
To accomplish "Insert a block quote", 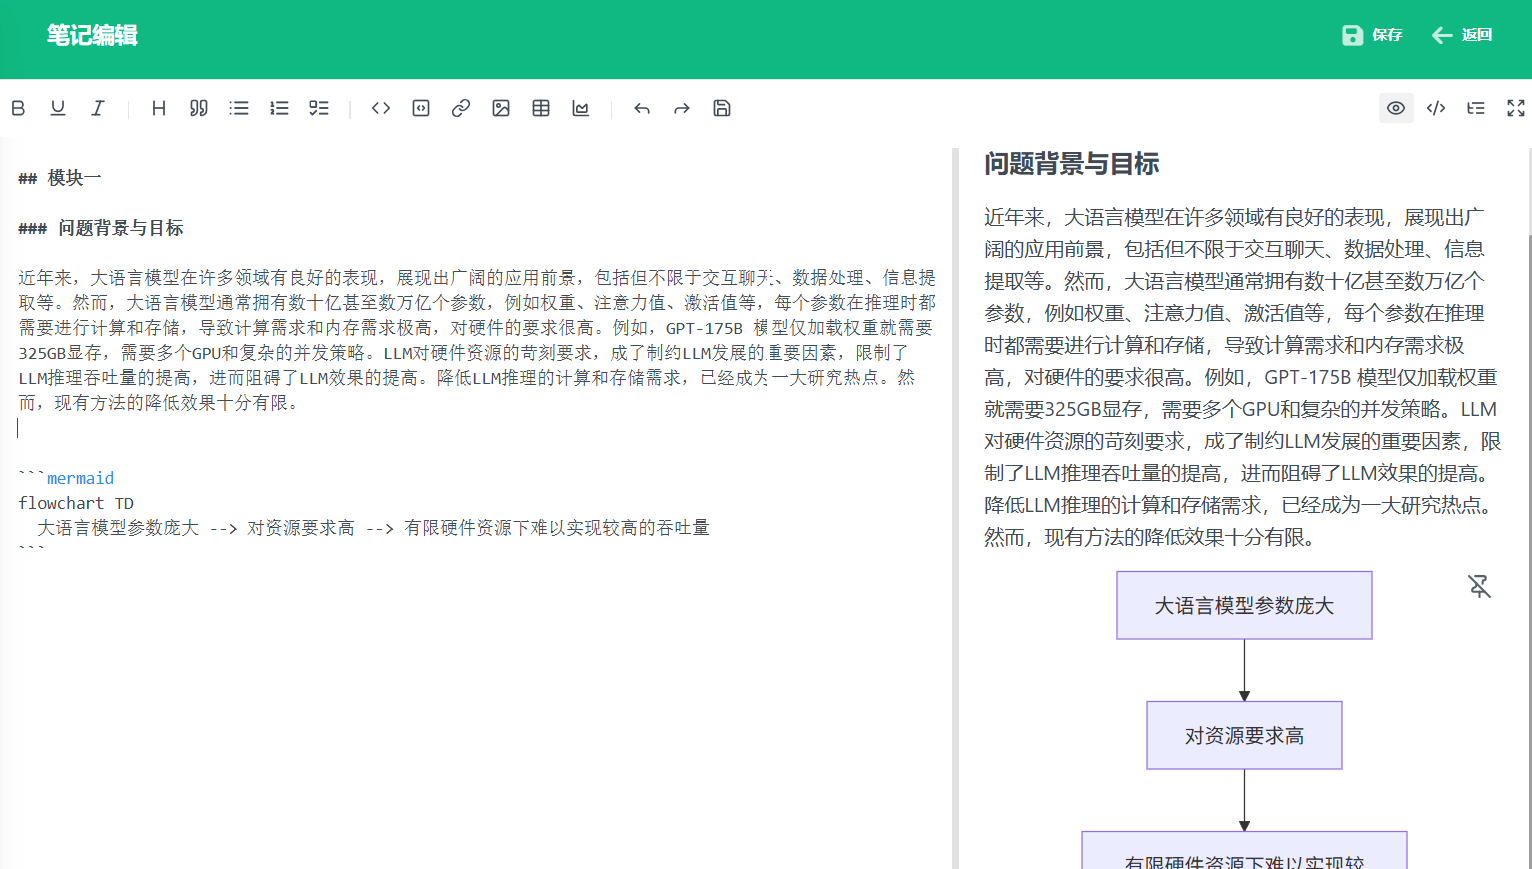I will pos(199,108).
